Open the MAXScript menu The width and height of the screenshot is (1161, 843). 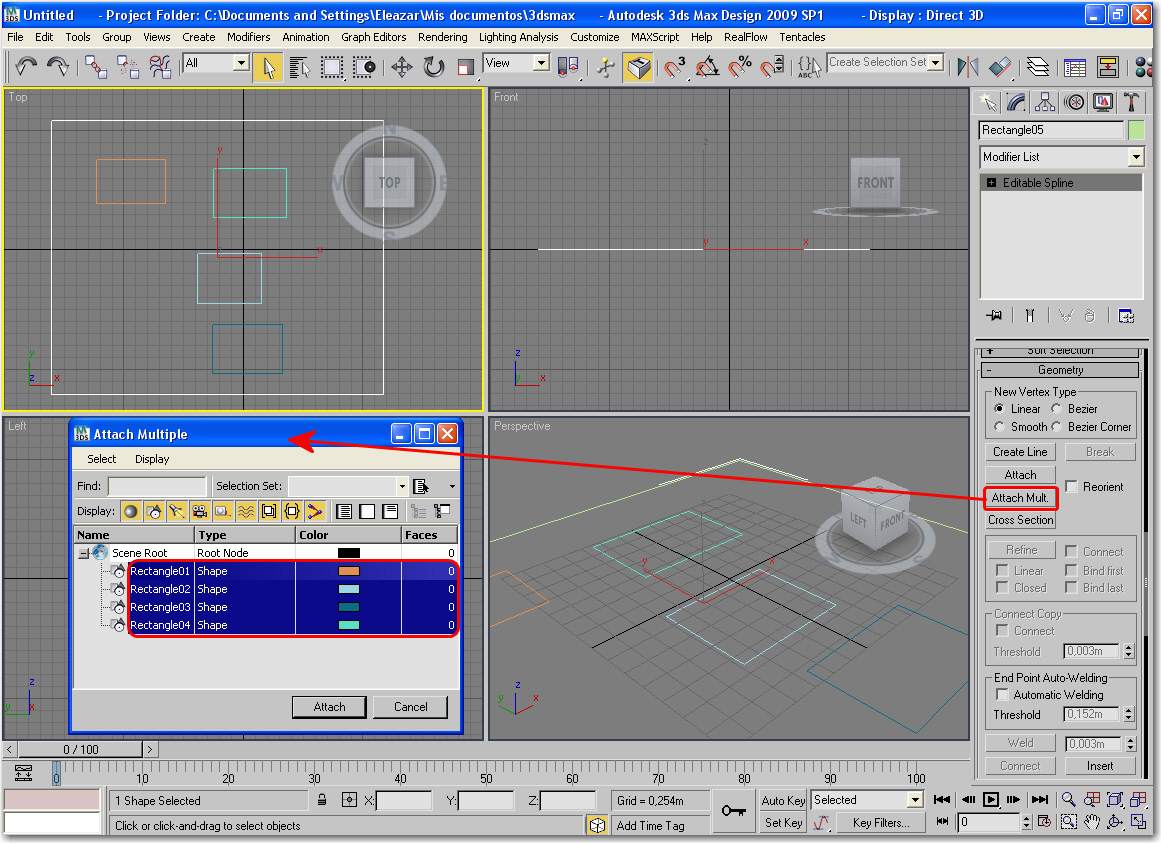pyautogui.click(x=655, y=37)
